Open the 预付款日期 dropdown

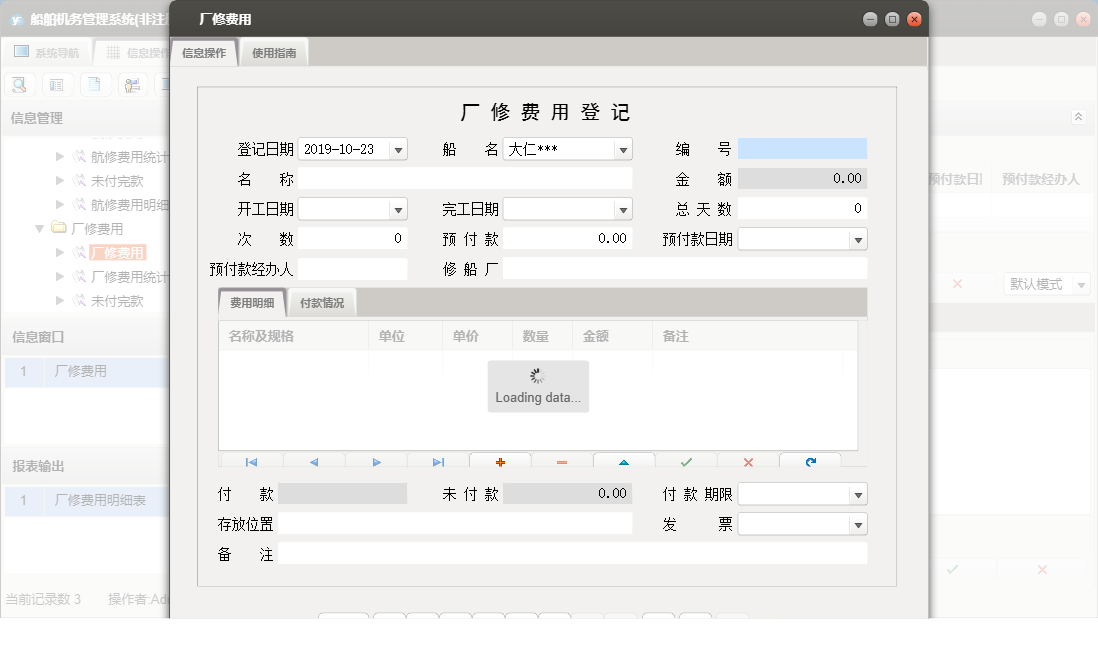[x=857, y=240]
